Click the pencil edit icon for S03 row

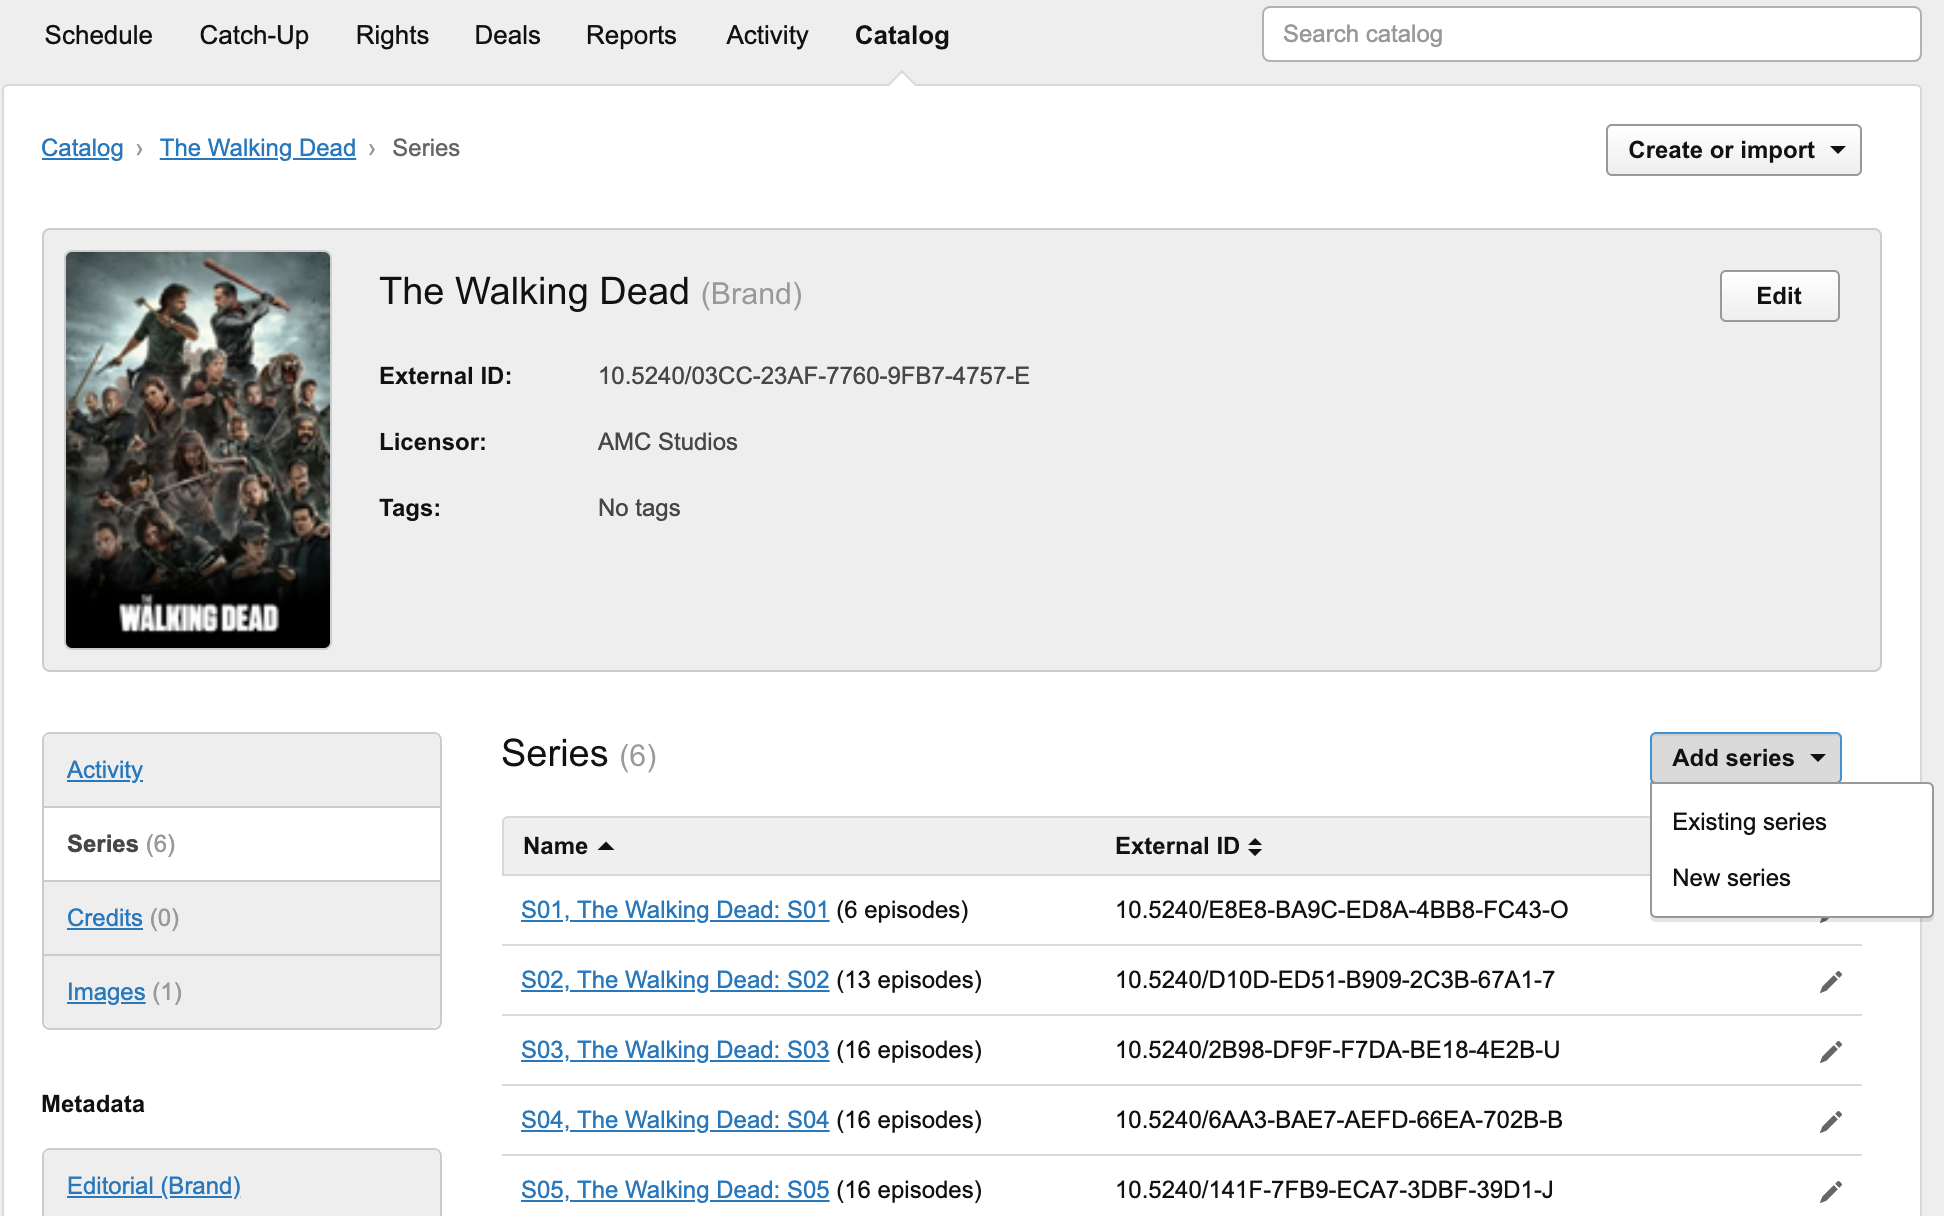click(x=1830, y=1051)
